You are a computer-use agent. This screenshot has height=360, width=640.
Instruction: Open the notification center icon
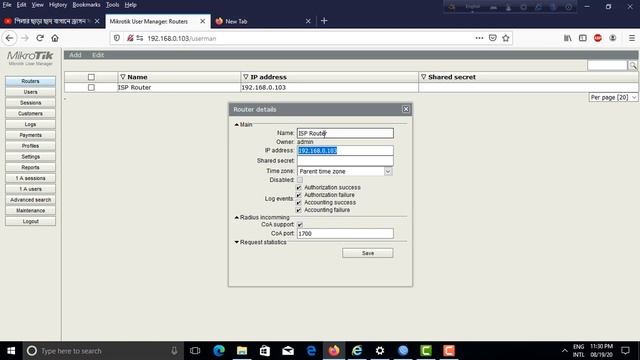coord(625,351)
